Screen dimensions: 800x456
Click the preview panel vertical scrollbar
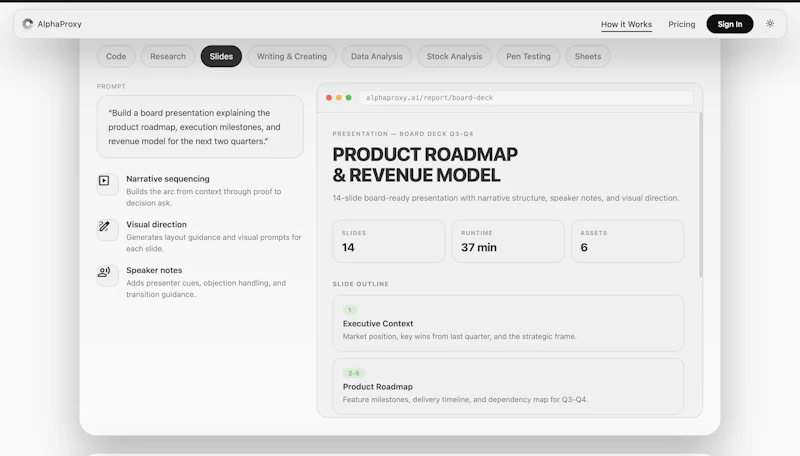(701, 195)
